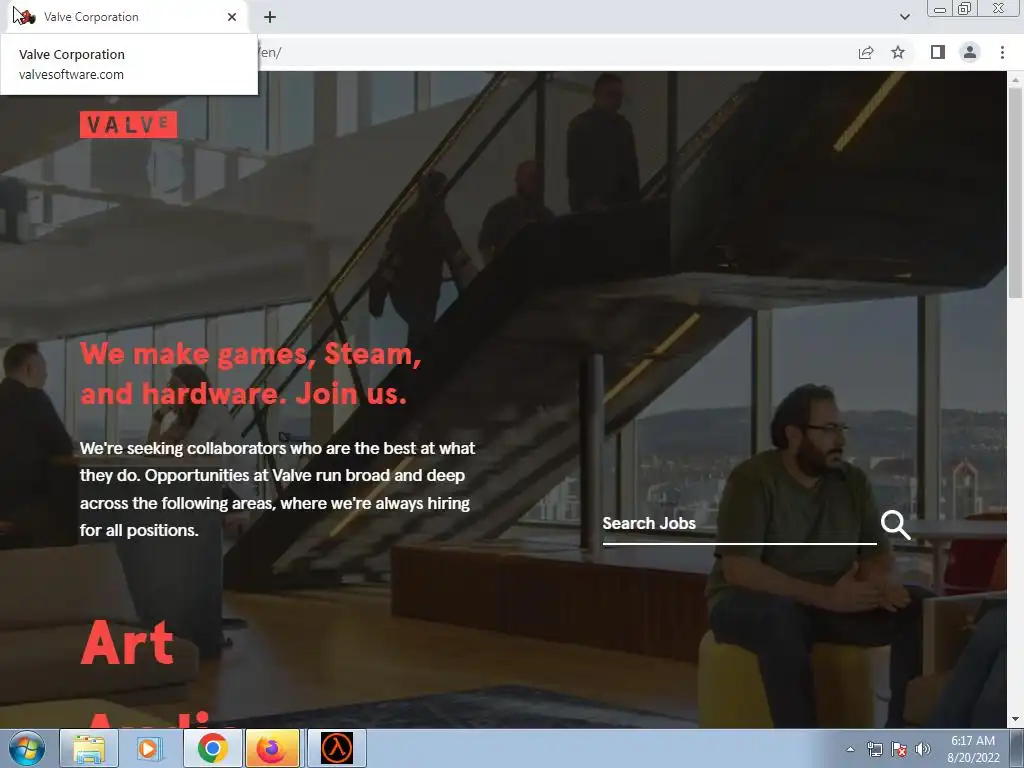
Task: Click the page vertical scrollbar thumb
Action: point(1015,193)
